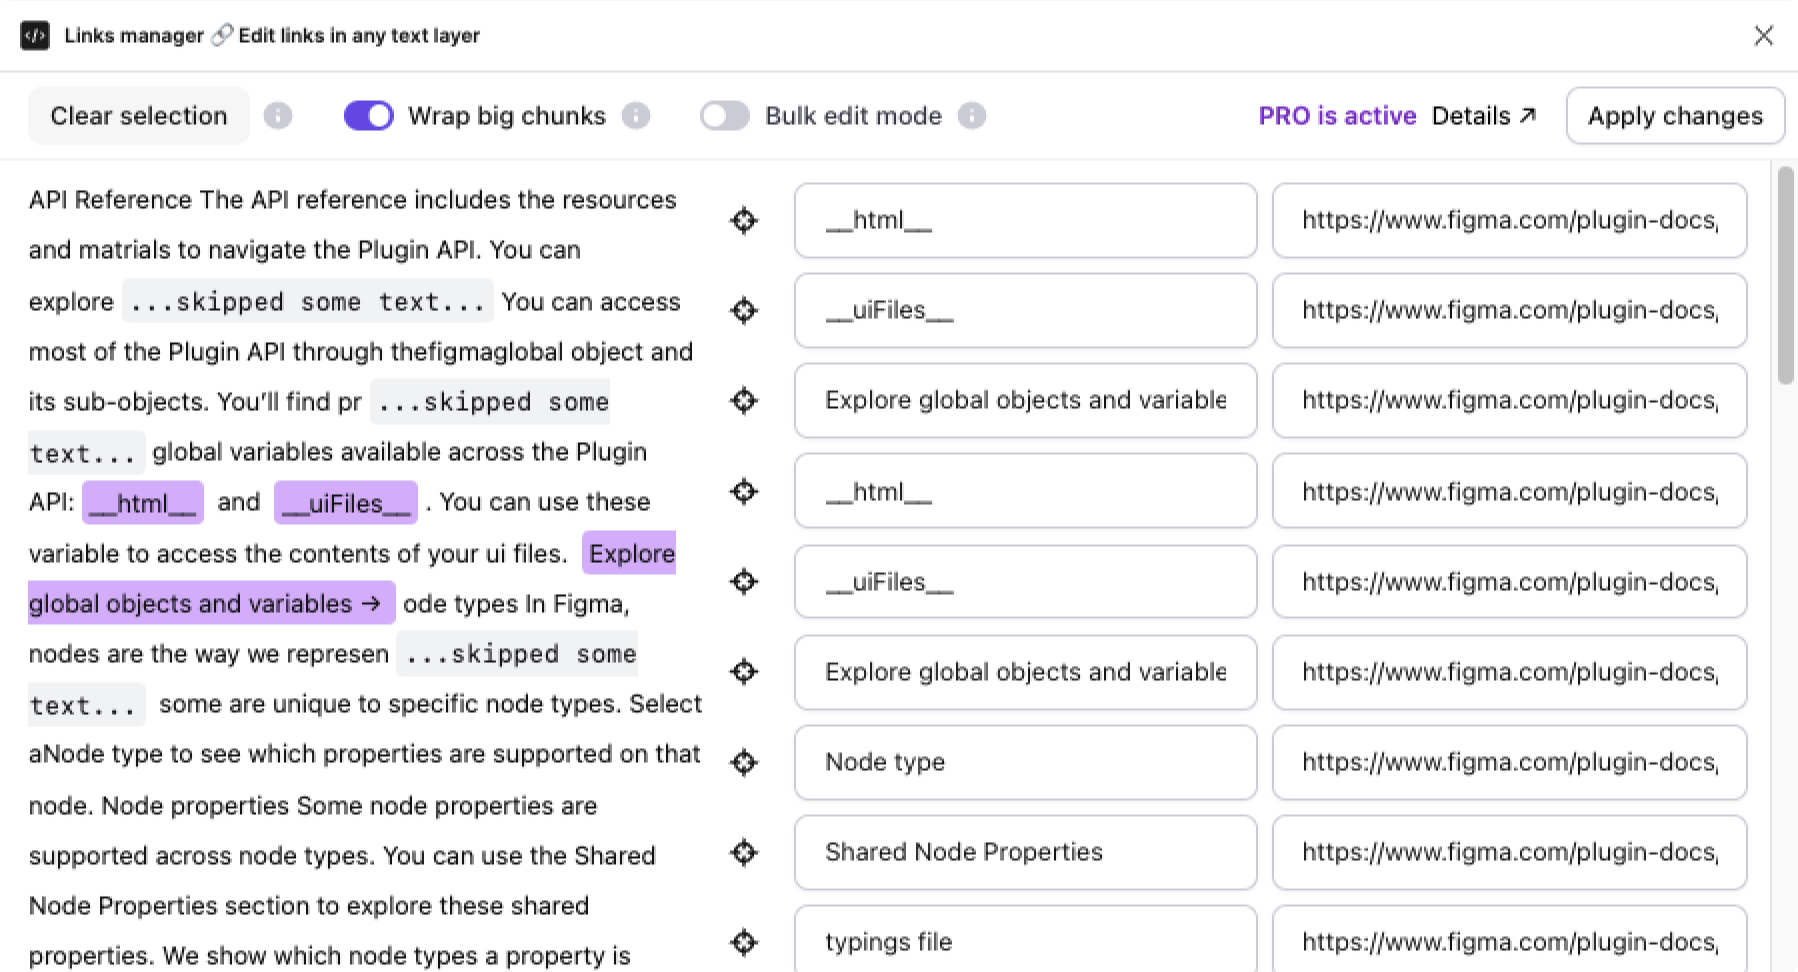Viewport: 1798px width, 972px height.
Task: Select the highlighted __uiFiles__ chip in the text
Action: tap(345, 502)
